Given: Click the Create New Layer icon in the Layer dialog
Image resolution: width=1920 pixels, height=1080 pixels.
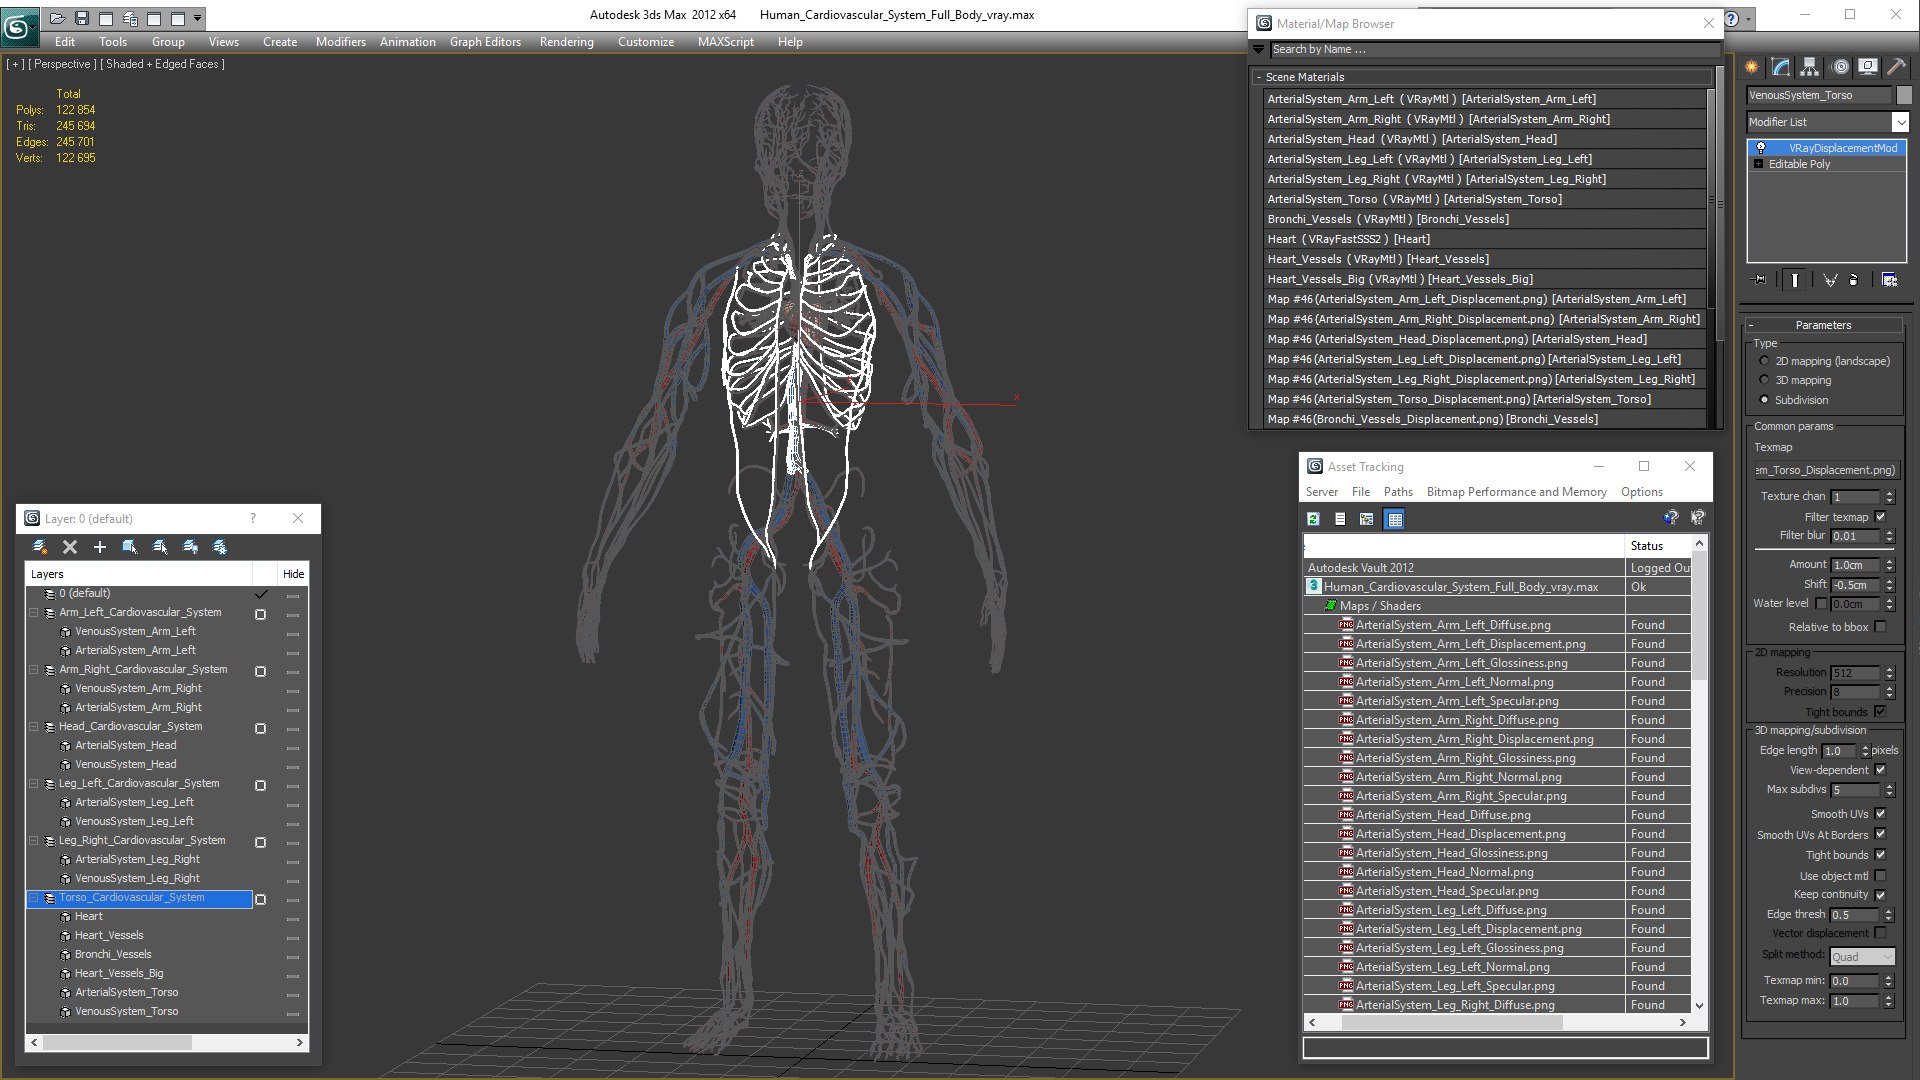Looking at the screenshot, I should coord(40,547).
